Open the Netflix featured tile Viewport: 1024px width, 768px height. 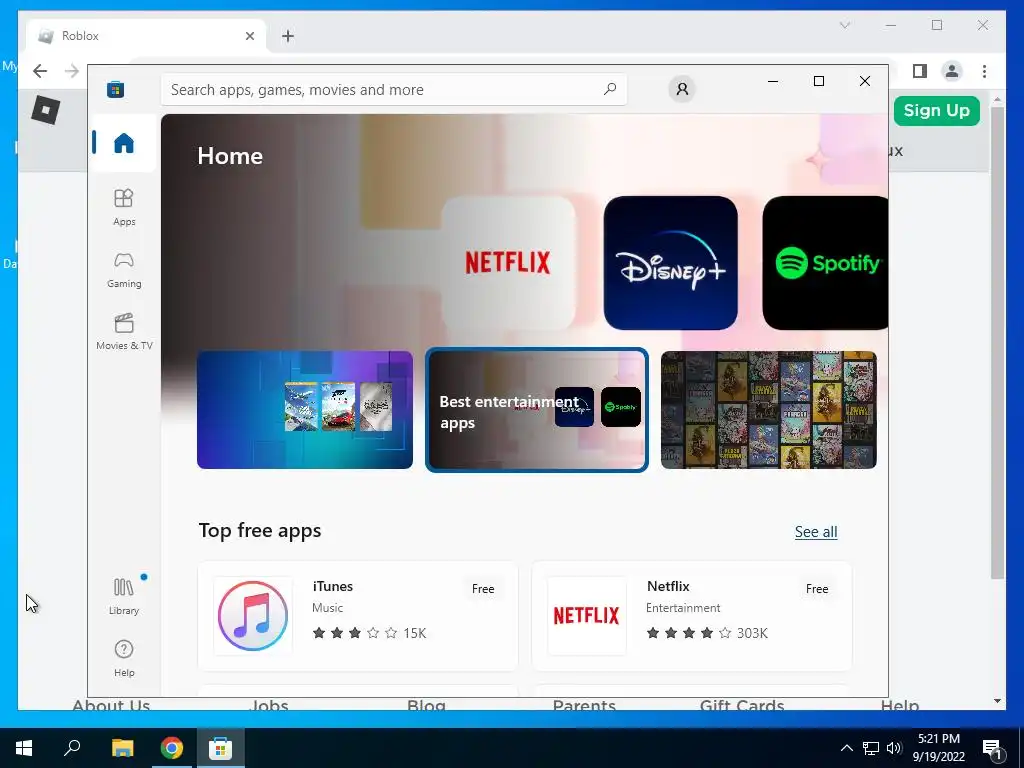click(x=508, y=263)
